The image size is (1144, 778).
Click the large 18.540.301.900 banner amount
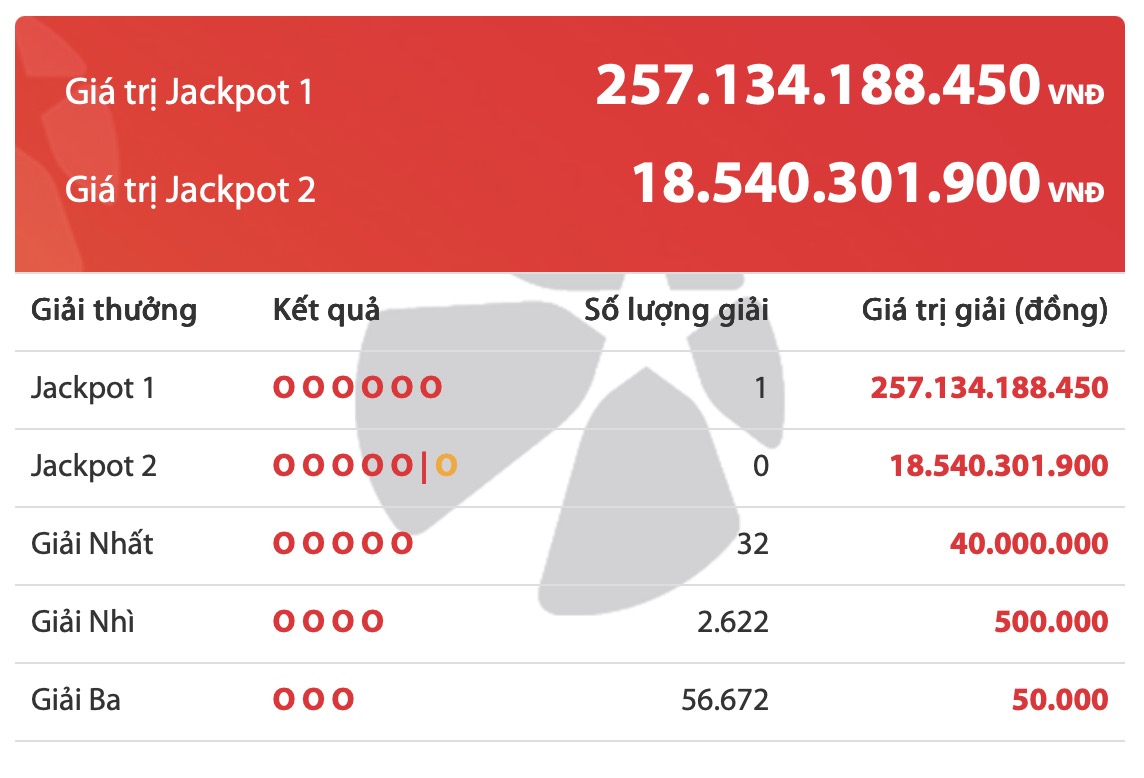click(836, 184)
